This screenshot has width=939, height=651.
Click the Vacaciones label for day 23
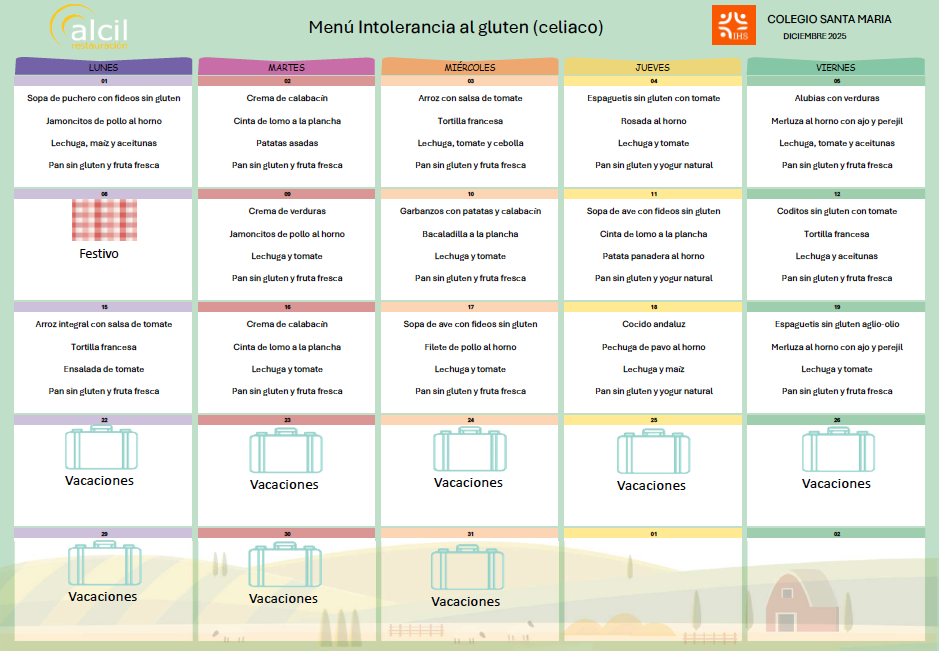coord(284,485)
